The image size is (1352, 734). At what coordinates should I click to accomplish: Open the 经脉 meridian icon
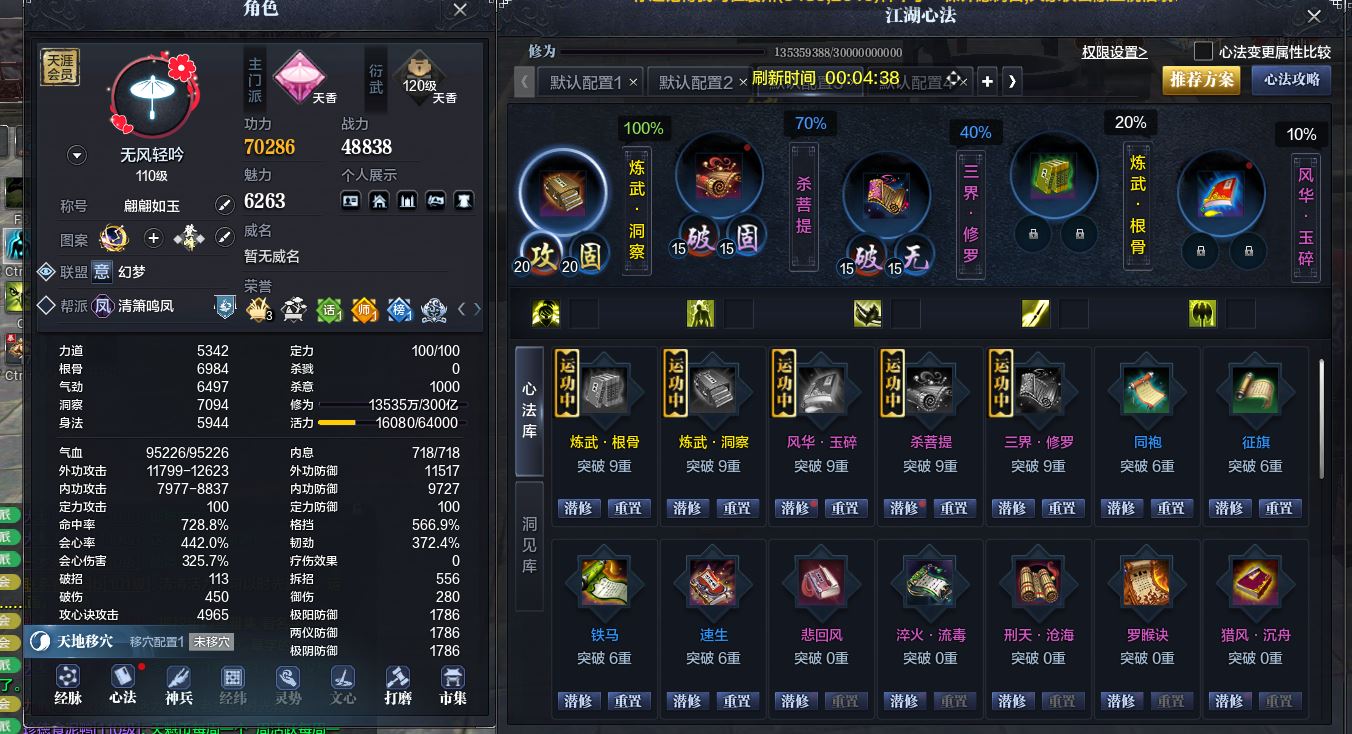[x=68, y=677]
